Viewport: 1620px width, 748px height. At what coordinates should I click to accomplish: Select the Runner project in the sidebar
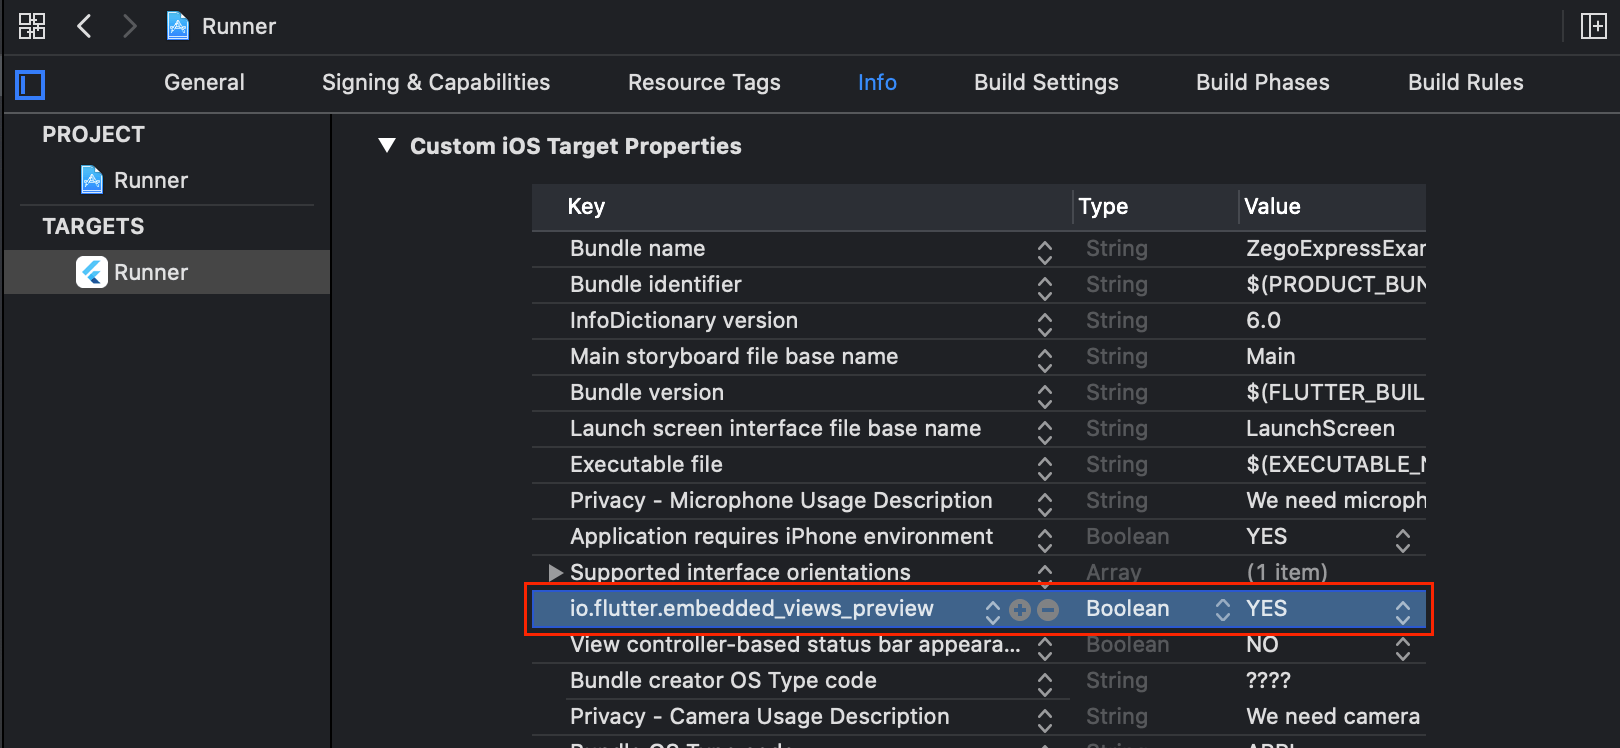coord(150,180)
